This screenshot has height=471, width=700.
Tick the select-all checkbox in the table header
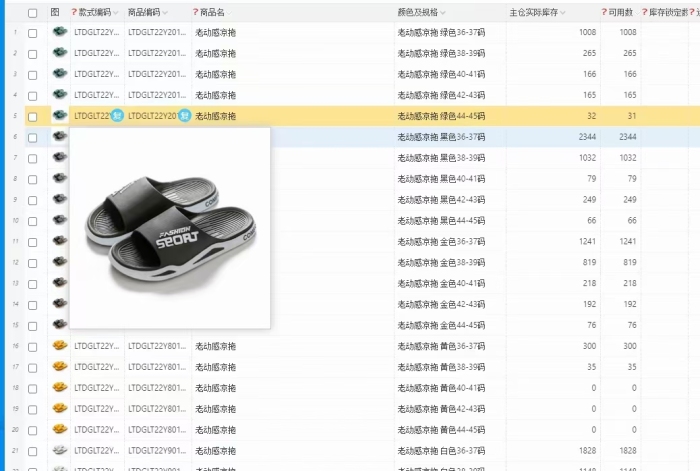click(33, 13)
